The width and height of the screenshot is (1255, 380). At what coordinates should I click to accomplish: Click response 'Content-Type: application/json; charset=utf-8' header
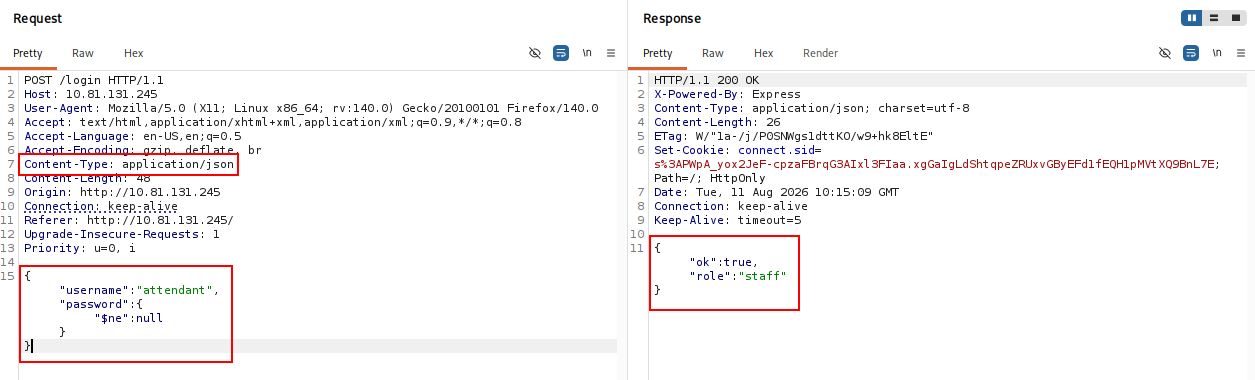click(x=811, y=108)
